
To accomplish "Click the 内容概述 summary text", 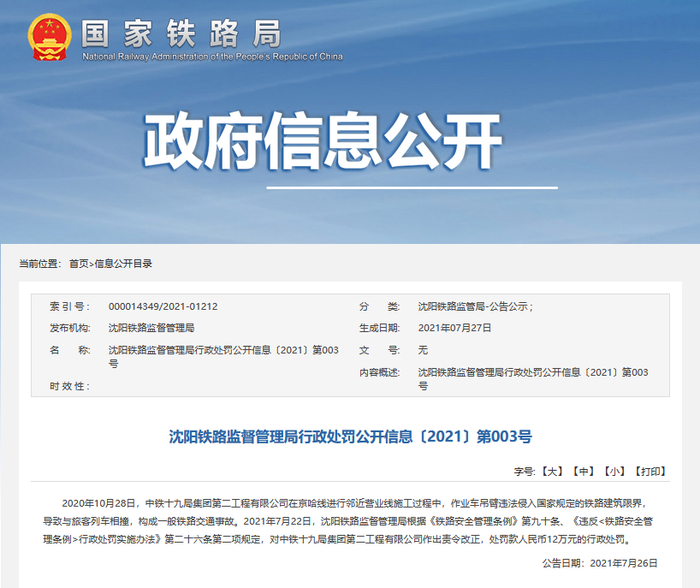I will click(x=533, y=379).
